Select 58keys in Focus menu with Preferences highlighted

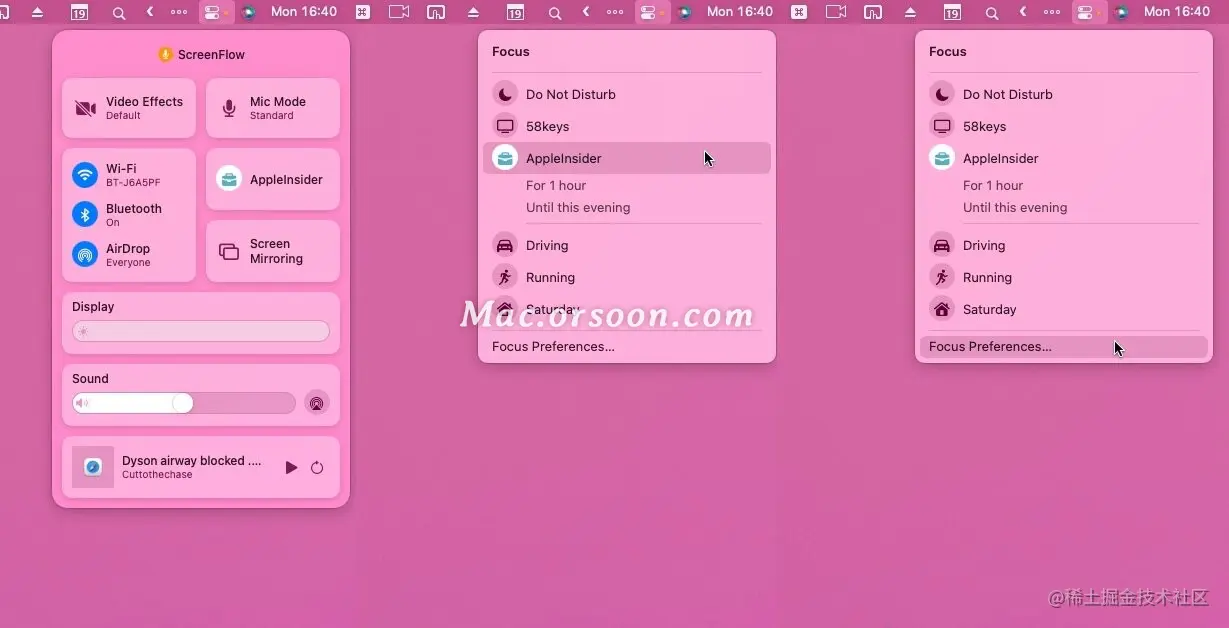coord(1063,126)
